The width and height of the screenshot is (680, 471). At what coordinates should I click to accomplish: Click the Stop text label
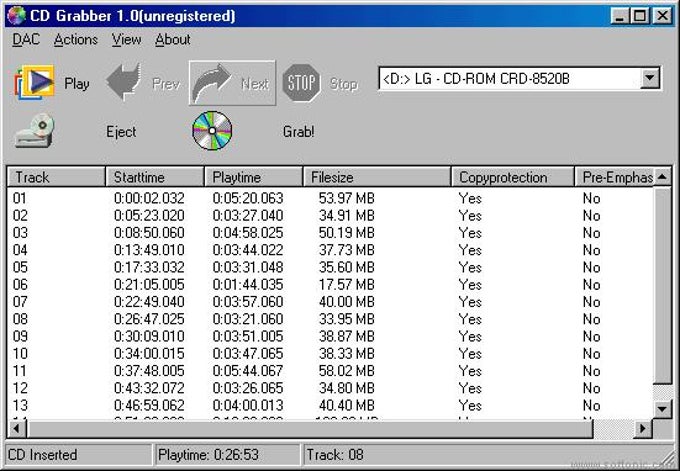(343, 84)
